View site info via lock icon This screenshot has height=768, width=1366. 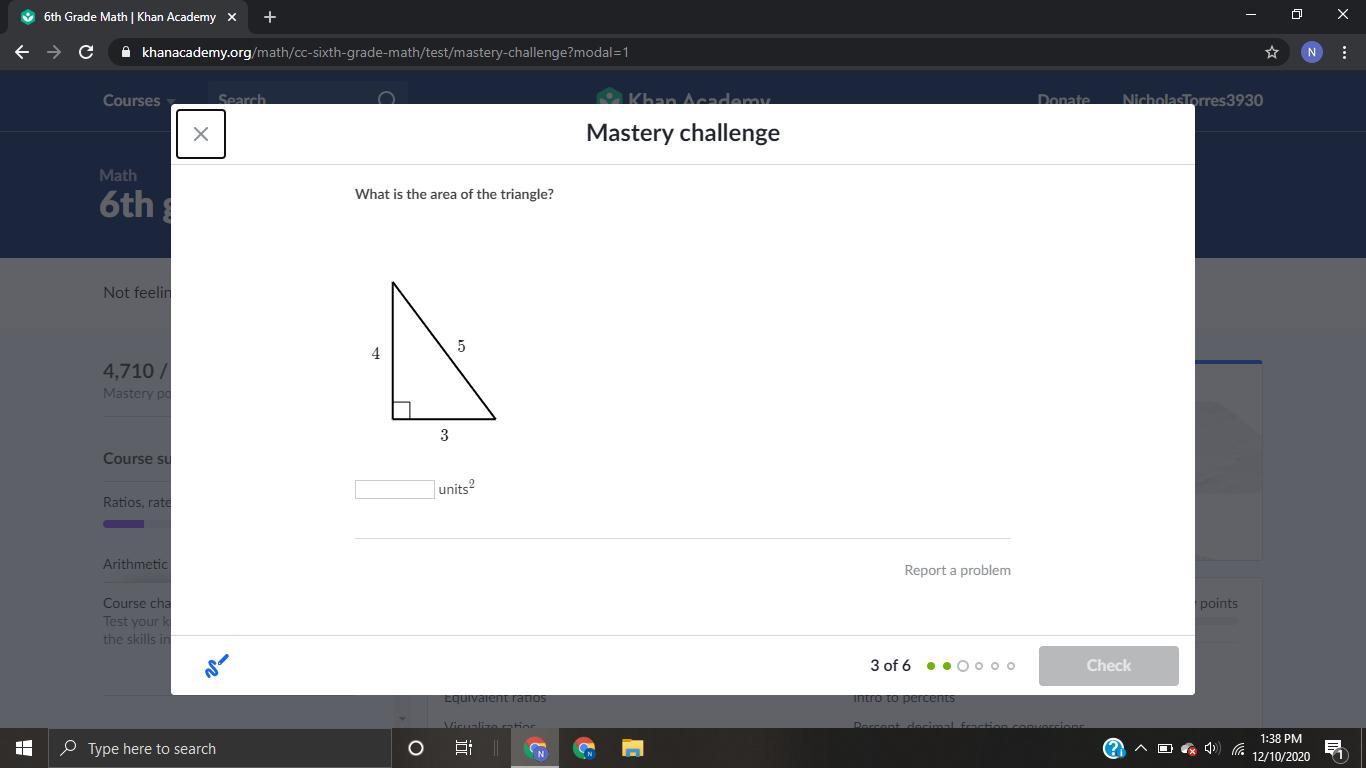tap(125, 52)
